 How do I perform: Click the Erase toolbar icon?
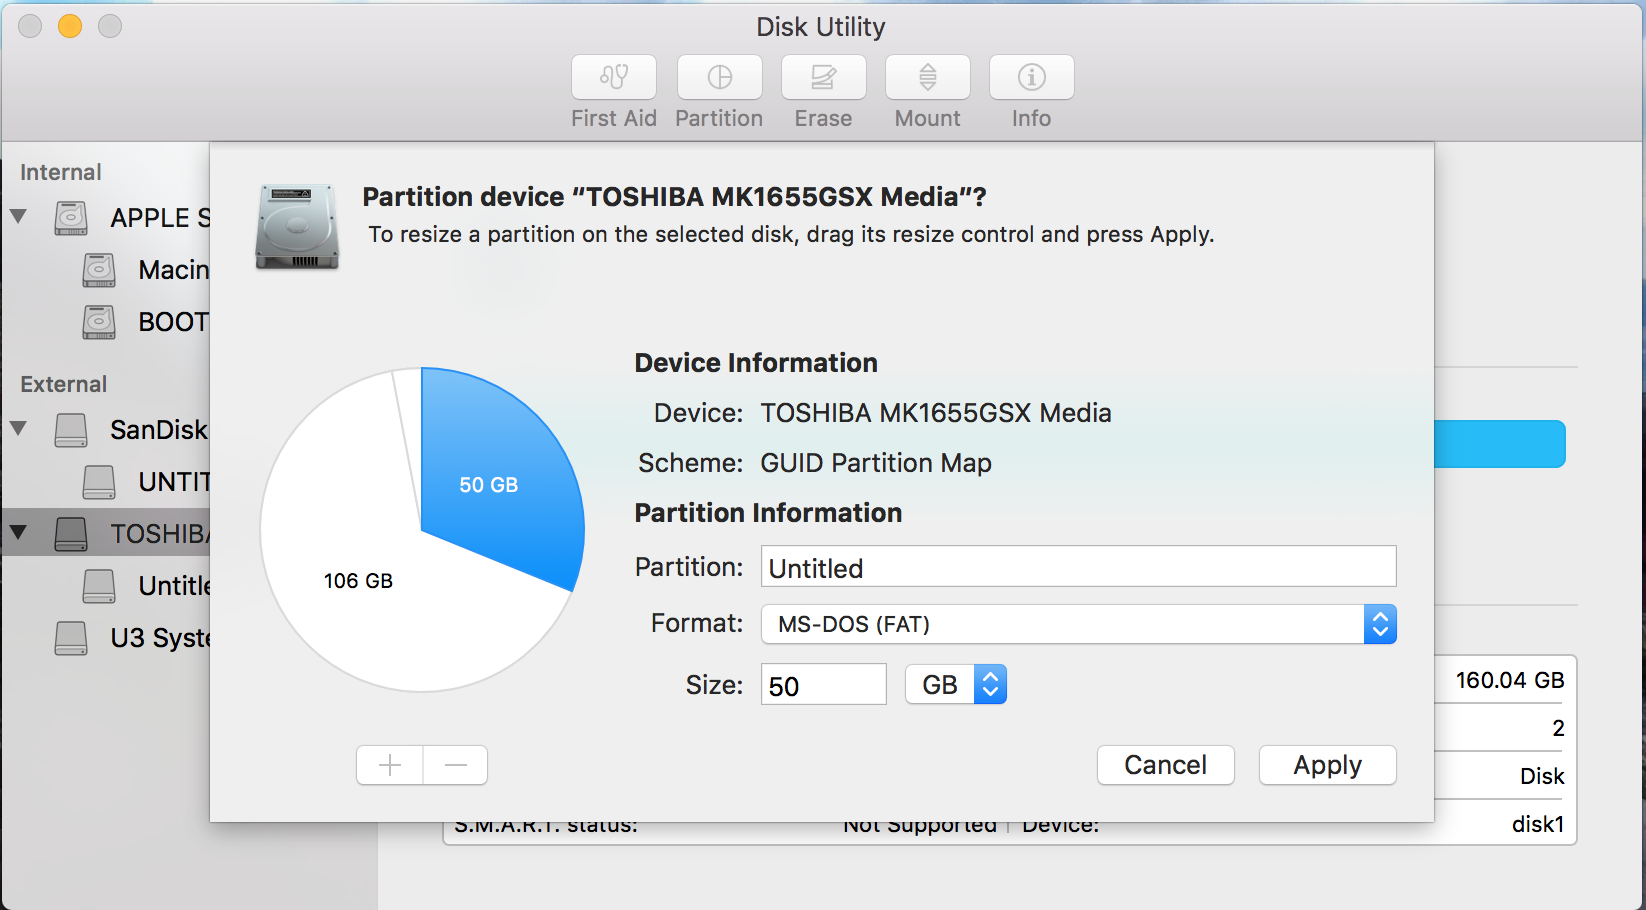pos(824,77)
